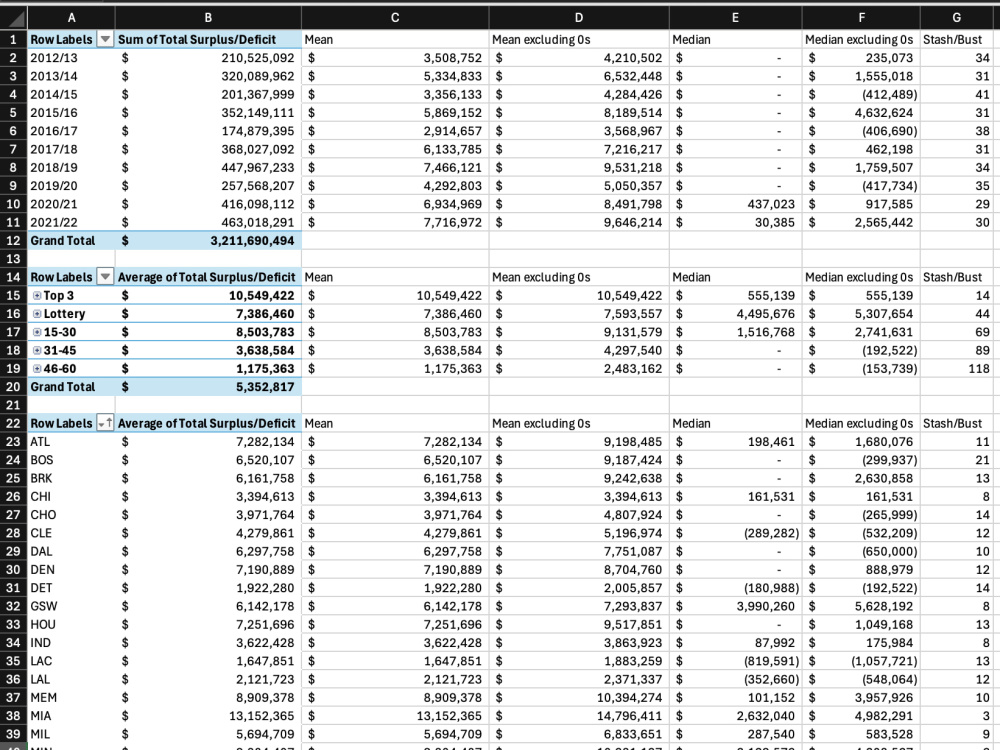Screen dimensions: 1000x750
Task: Select the 'Sum of Total Surplus/Deficit' header cell
Action: click(x=208, y=40)
